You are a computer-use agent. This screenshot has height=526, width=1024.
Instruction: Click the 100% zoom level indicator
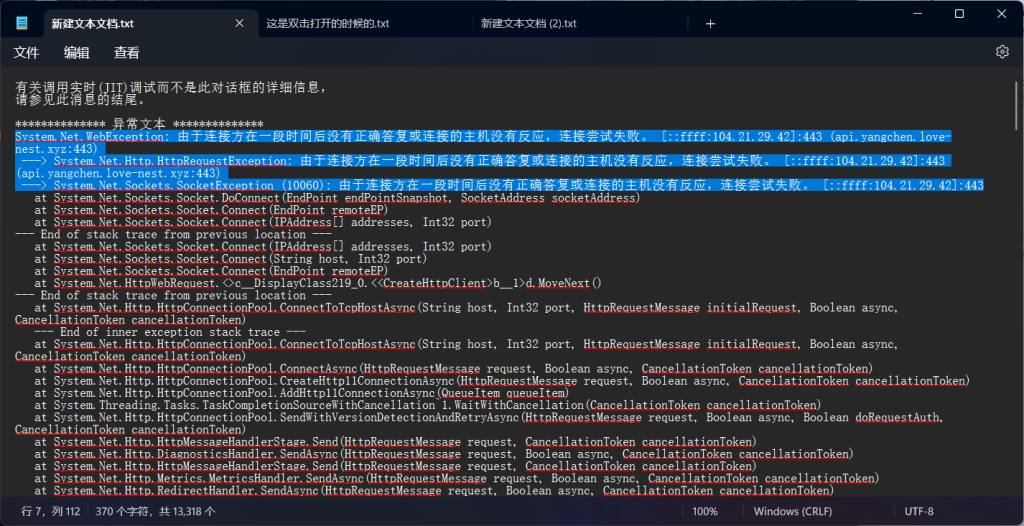pos(705,511)
